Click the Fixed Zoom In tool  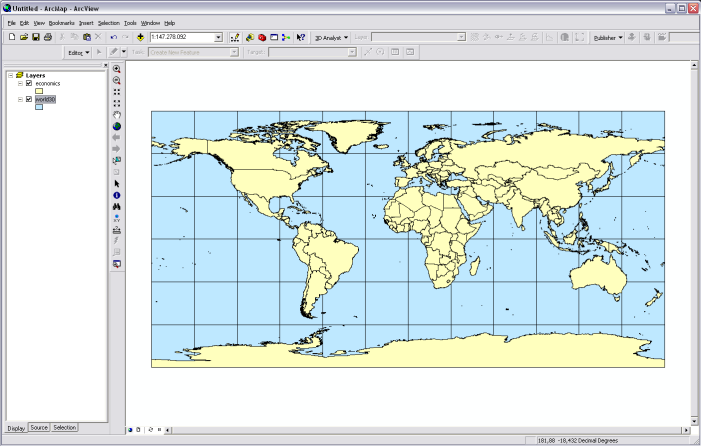pos(117,92)
